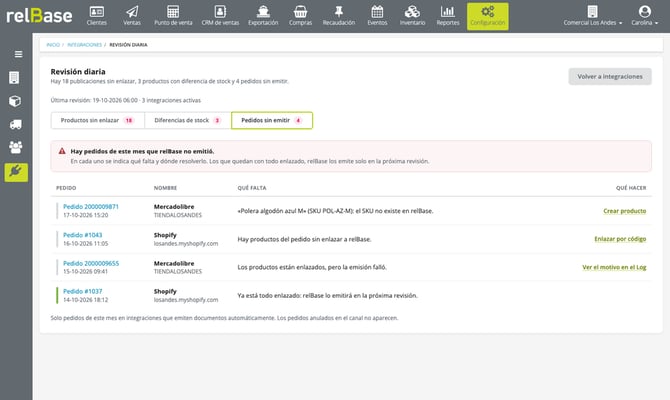Open the sidebar document icon
The height and width of the screenshot is (400, 670).
14,78
